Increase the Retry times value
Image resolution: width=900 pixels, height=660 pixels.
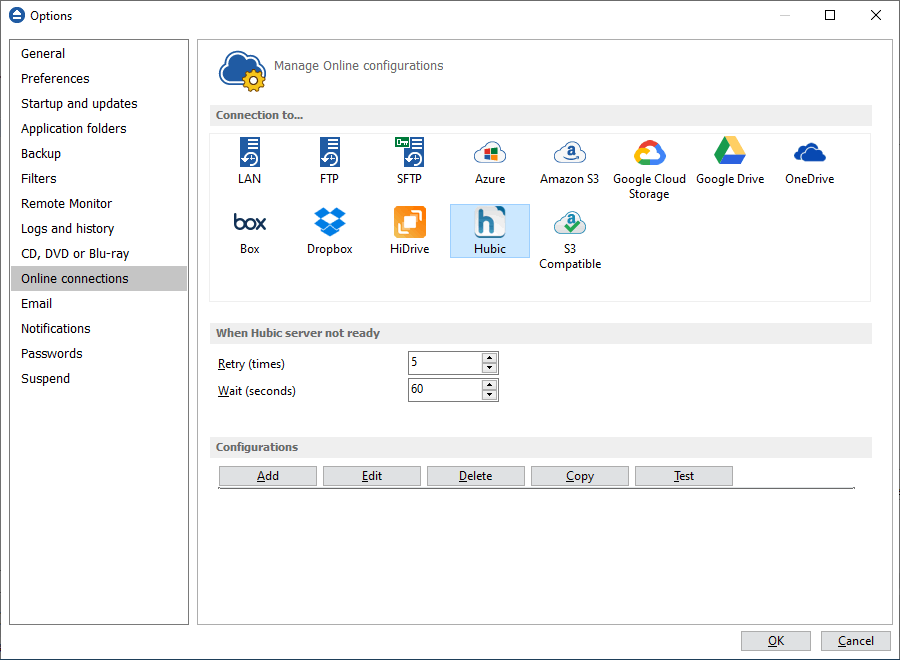tap(489, 358)
